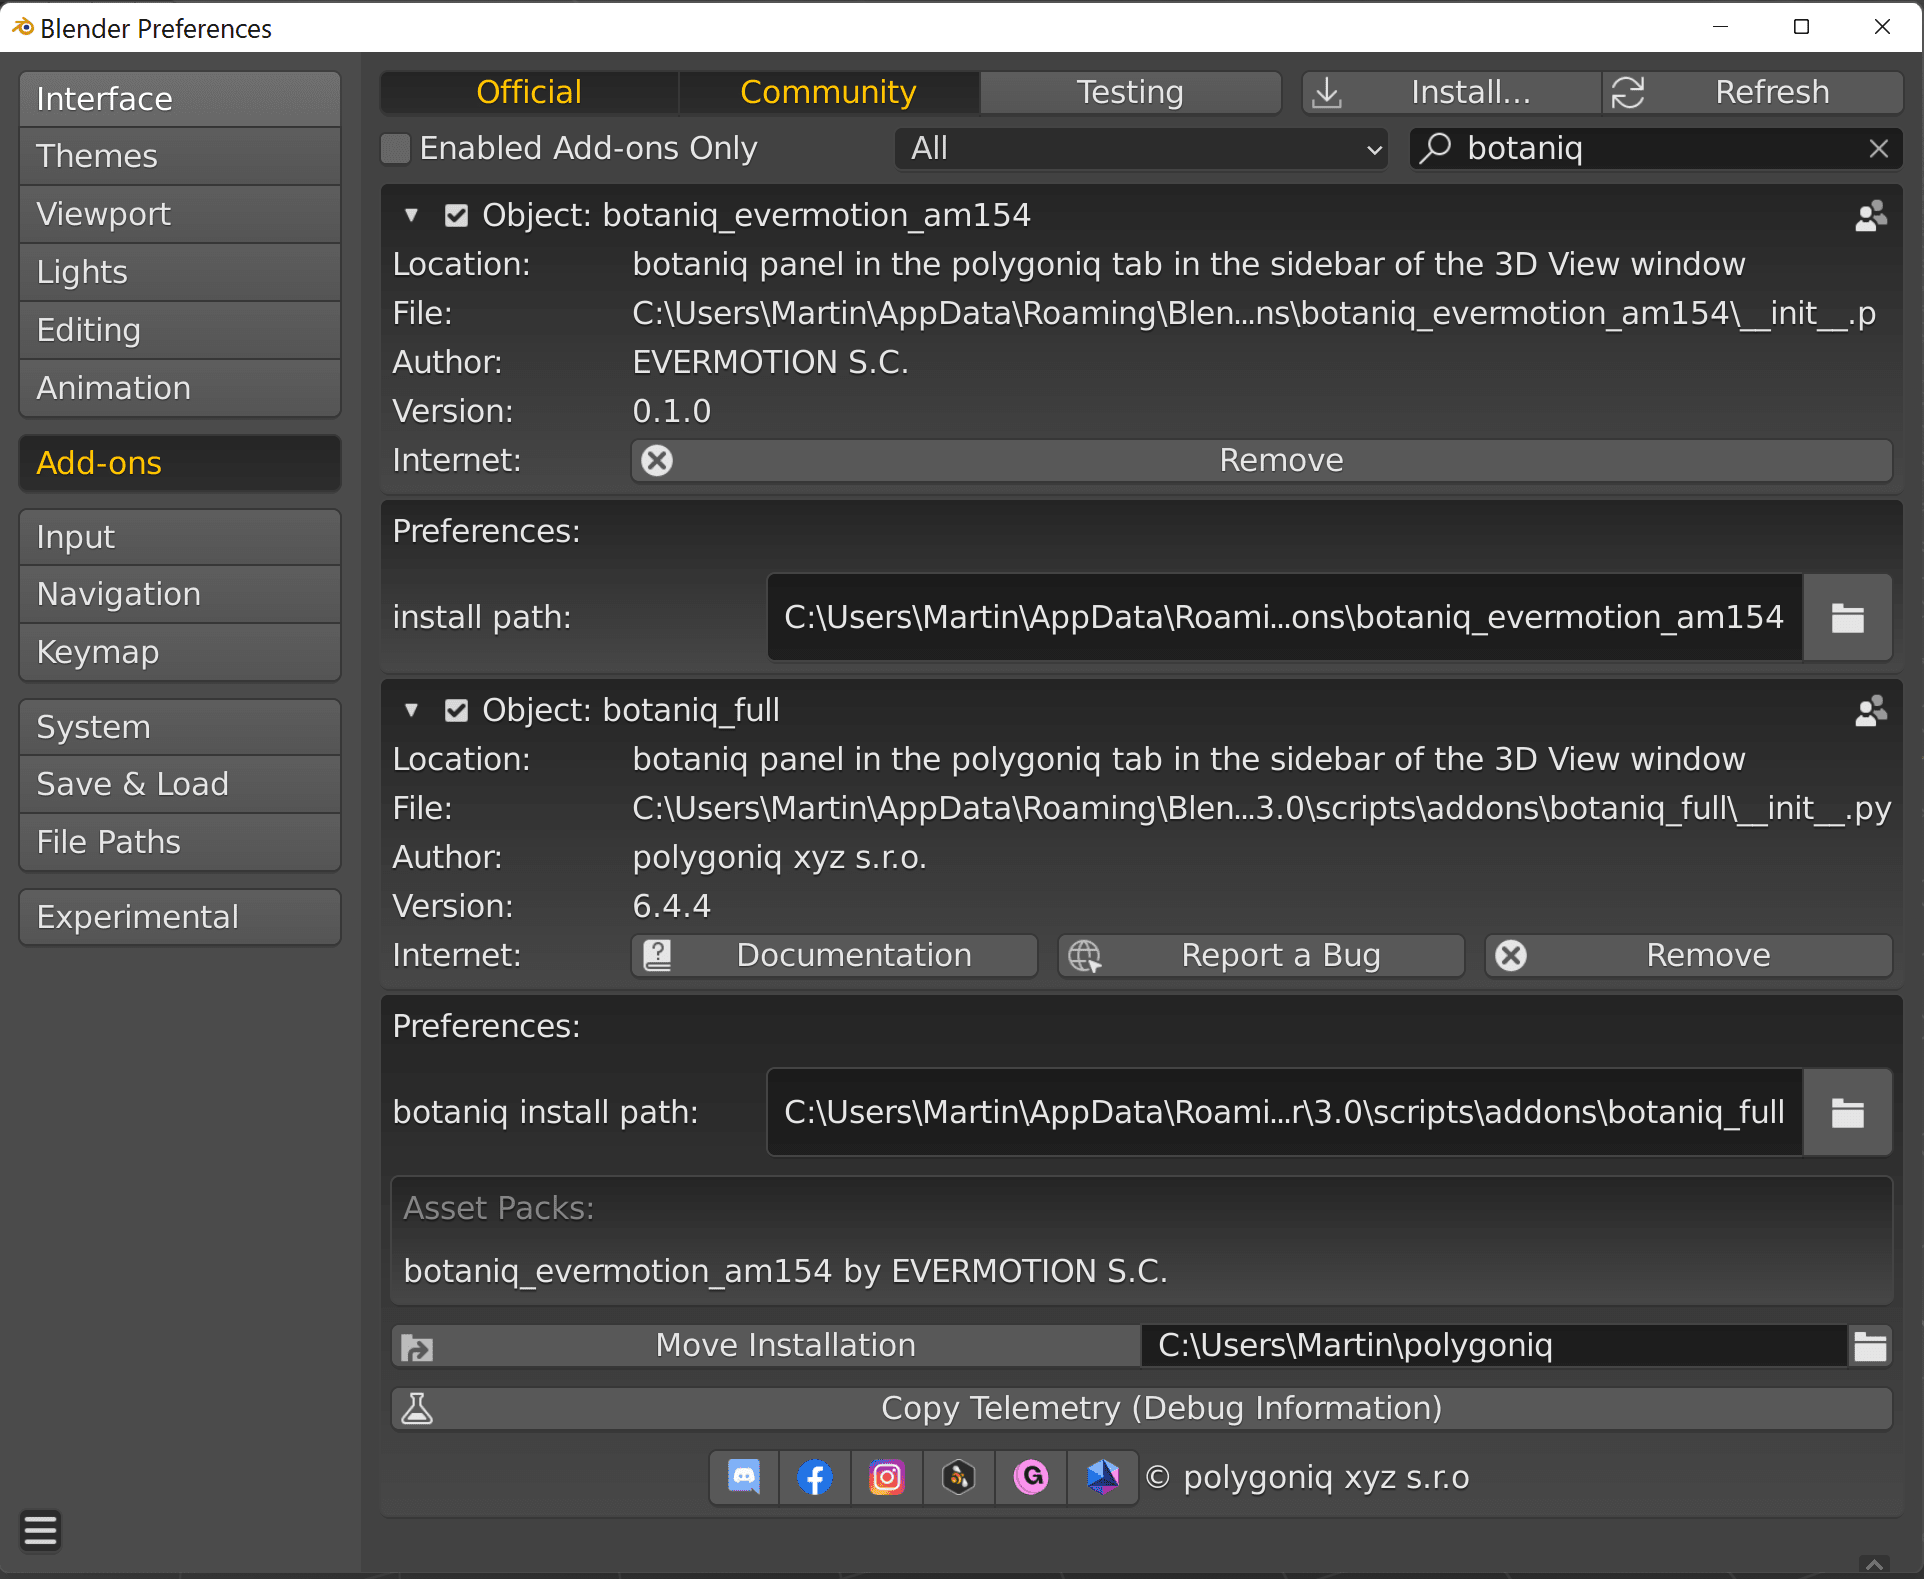This screenshot has height=1579, width=1924.
Task: Collapse the botaniq_full addon expander arrow
Action: (x=412, y=710)
